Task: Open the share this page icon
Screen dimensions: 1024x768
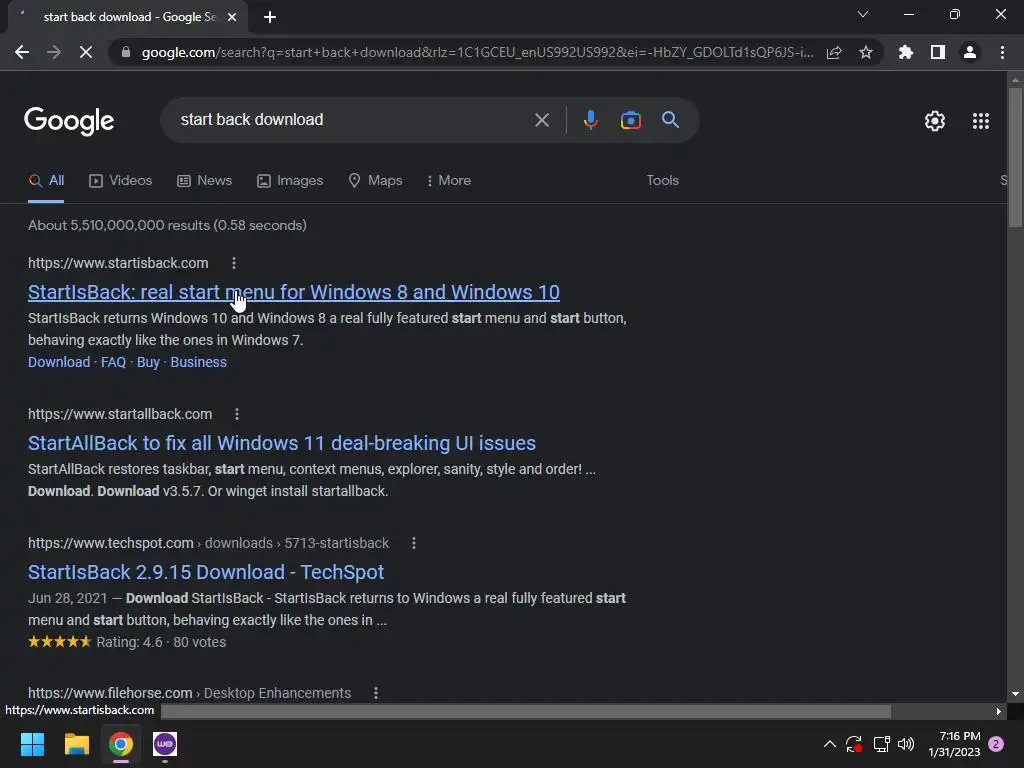Action: click(x=834, y=52)
